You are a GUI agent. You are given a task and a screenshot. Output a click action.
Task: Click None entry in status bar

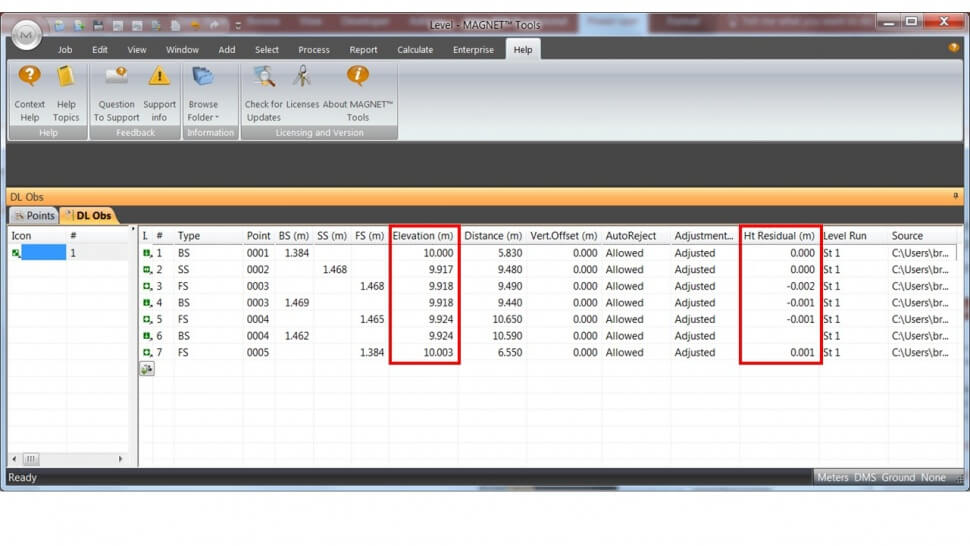coord(933,477)
